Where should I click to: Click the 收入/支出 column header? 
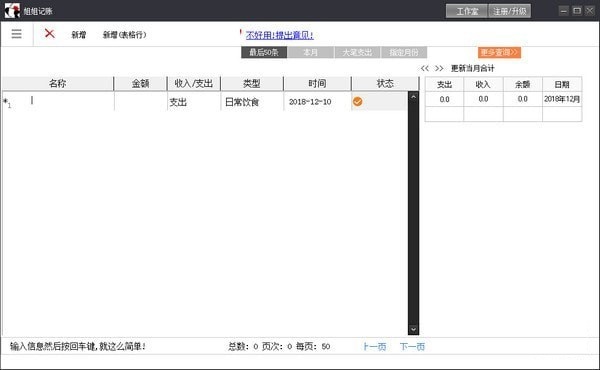(x=194, y=83)
